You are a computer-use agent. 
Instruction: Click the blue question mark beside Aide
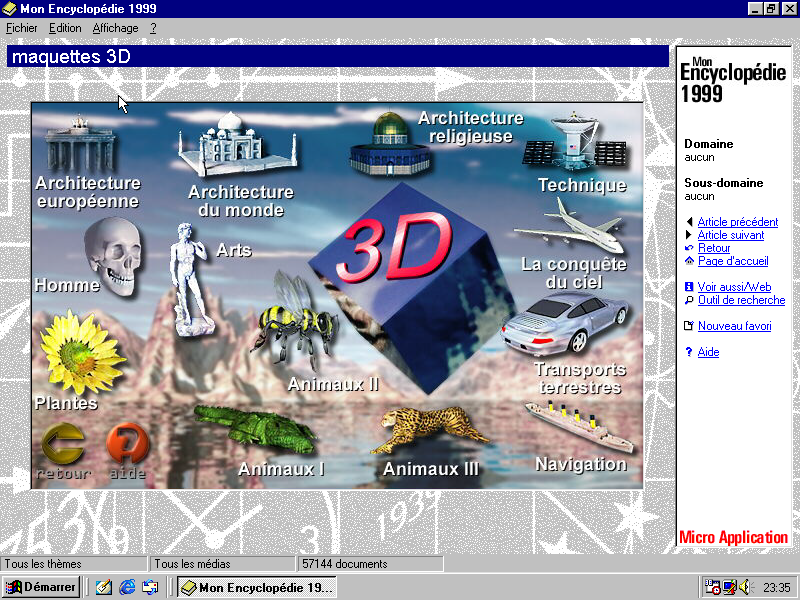coord(689,352)
